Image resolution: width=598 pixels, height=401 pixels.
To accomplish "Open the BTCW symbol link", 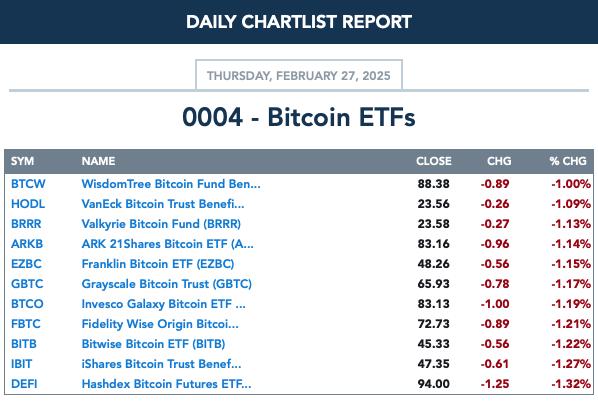I will coord(28,184).
